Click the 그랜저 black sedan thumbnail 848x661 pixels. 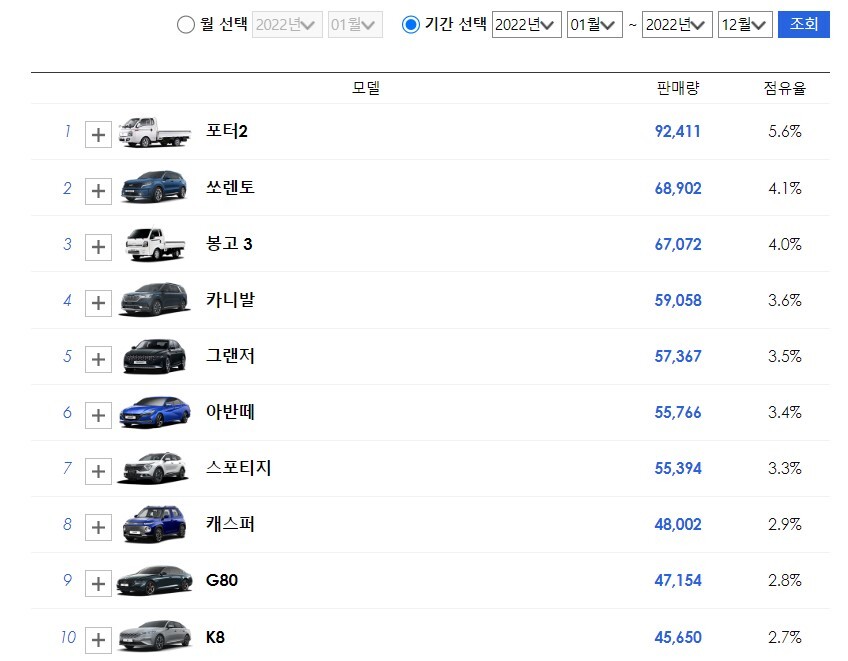(x=155, y=356)
